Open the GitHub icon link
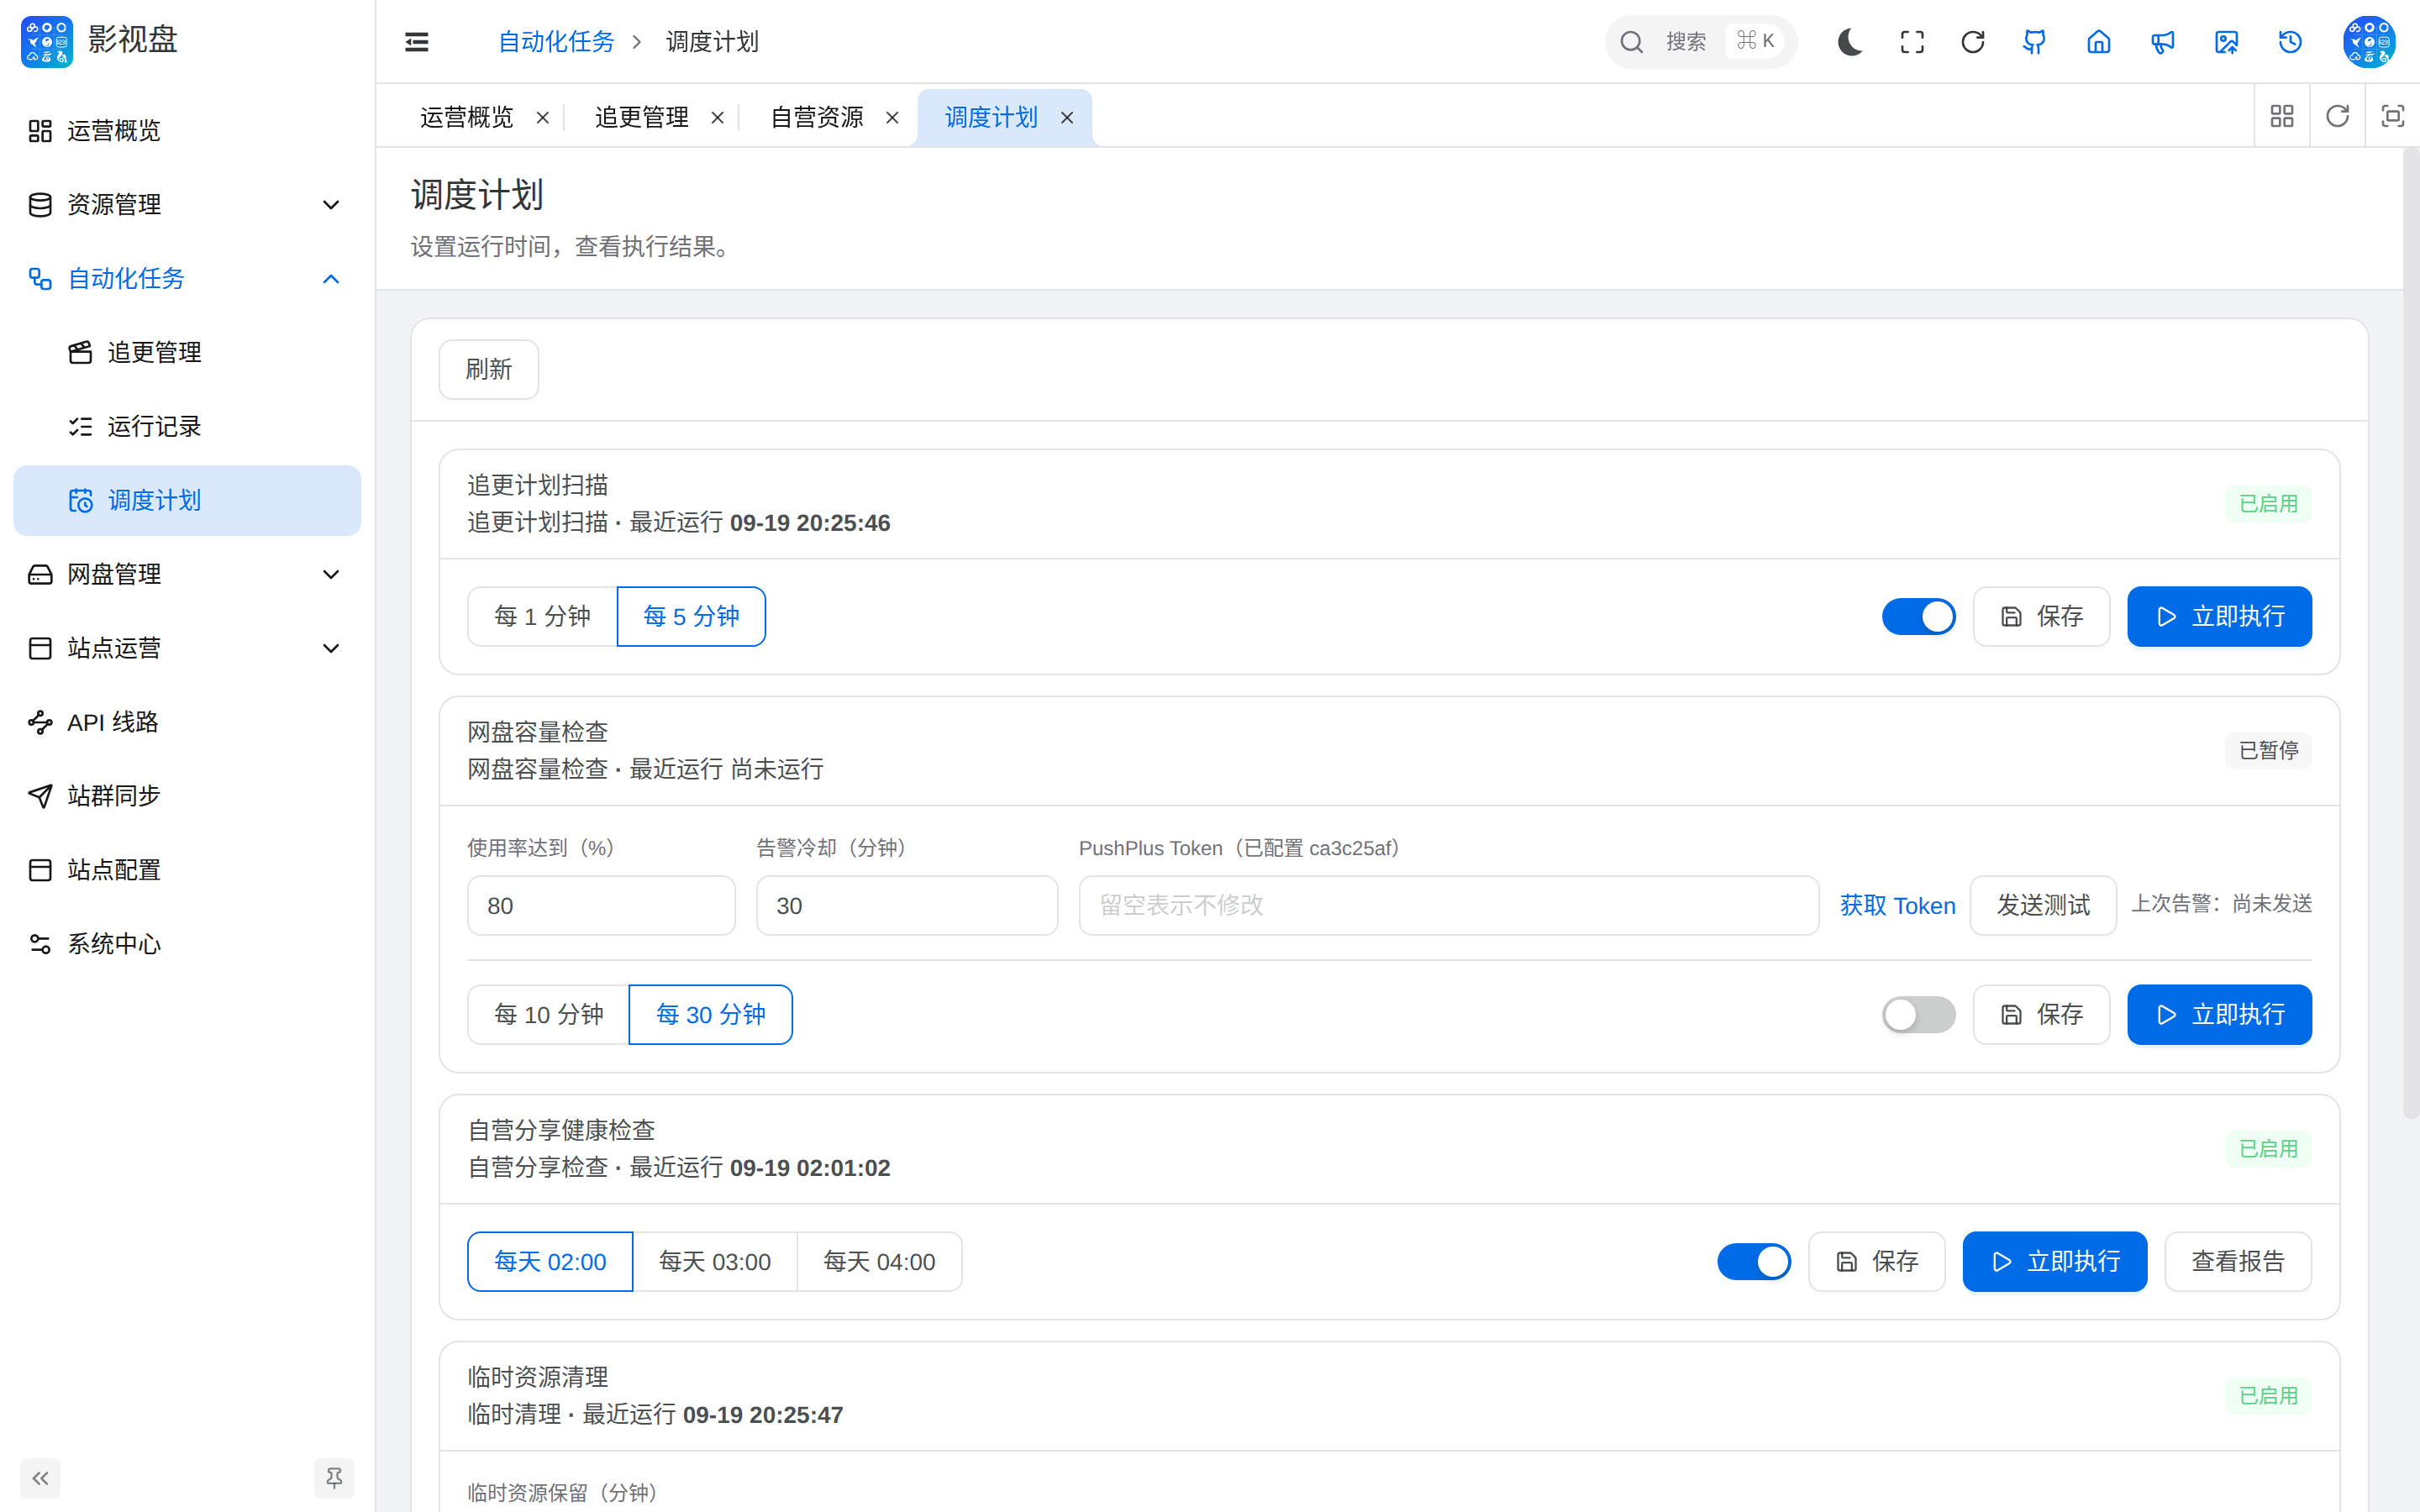Viewport: 2420px width, 1512px height. [x=2035, y=42]
